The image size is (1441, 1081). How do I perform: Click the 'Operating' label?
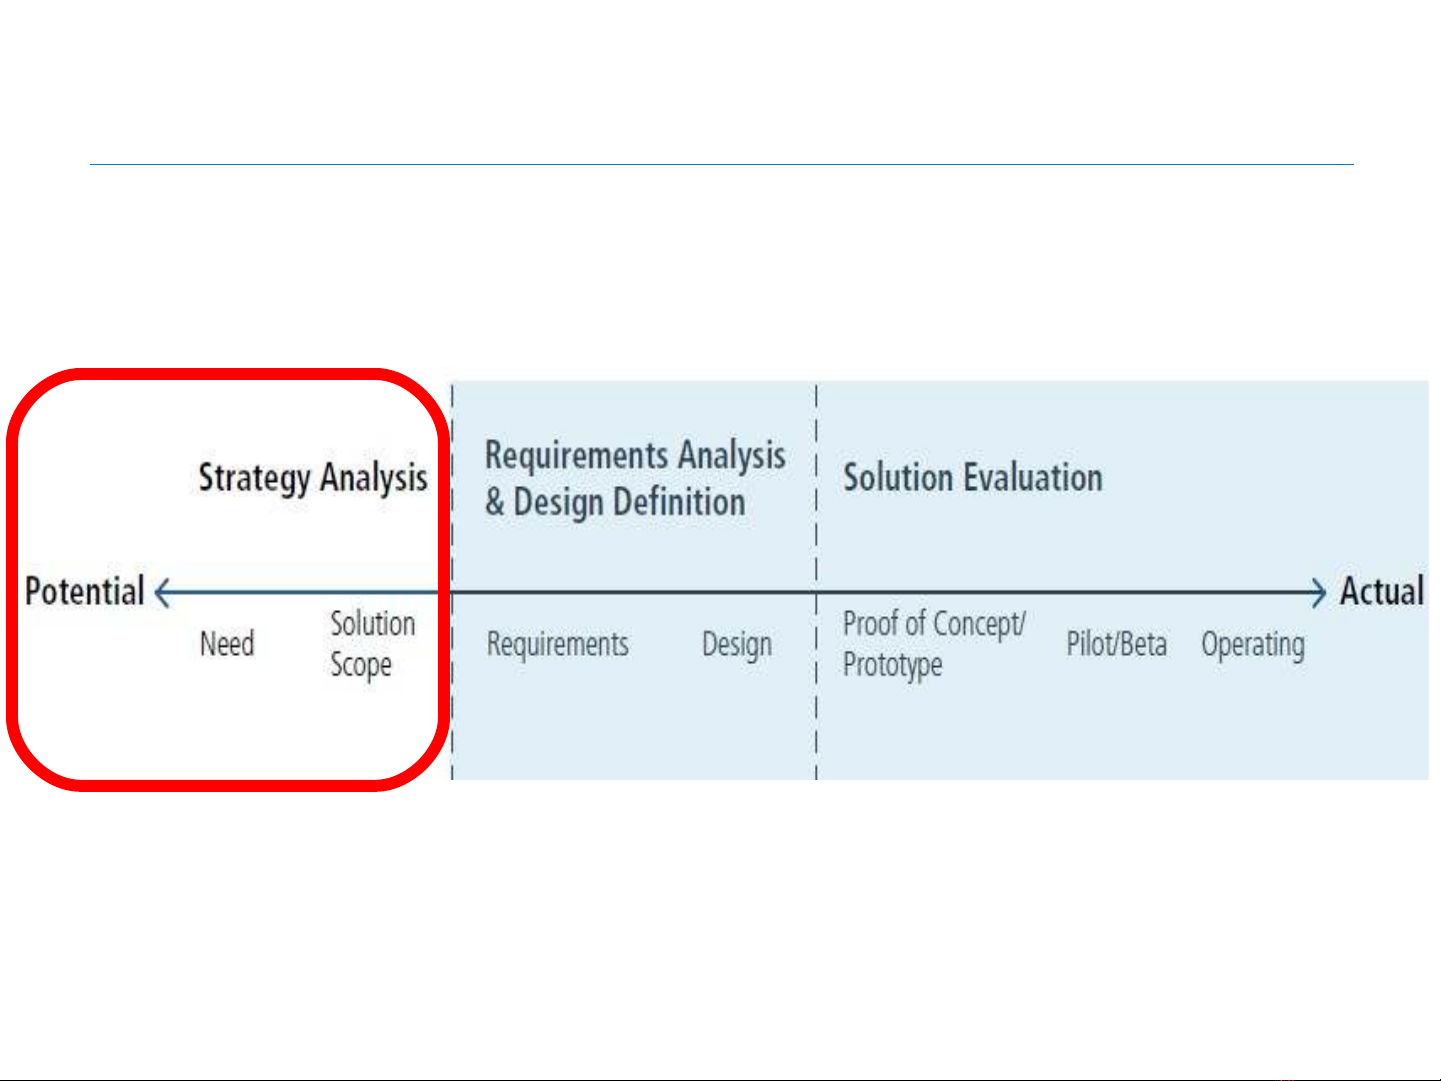[x=1253, y=646]
